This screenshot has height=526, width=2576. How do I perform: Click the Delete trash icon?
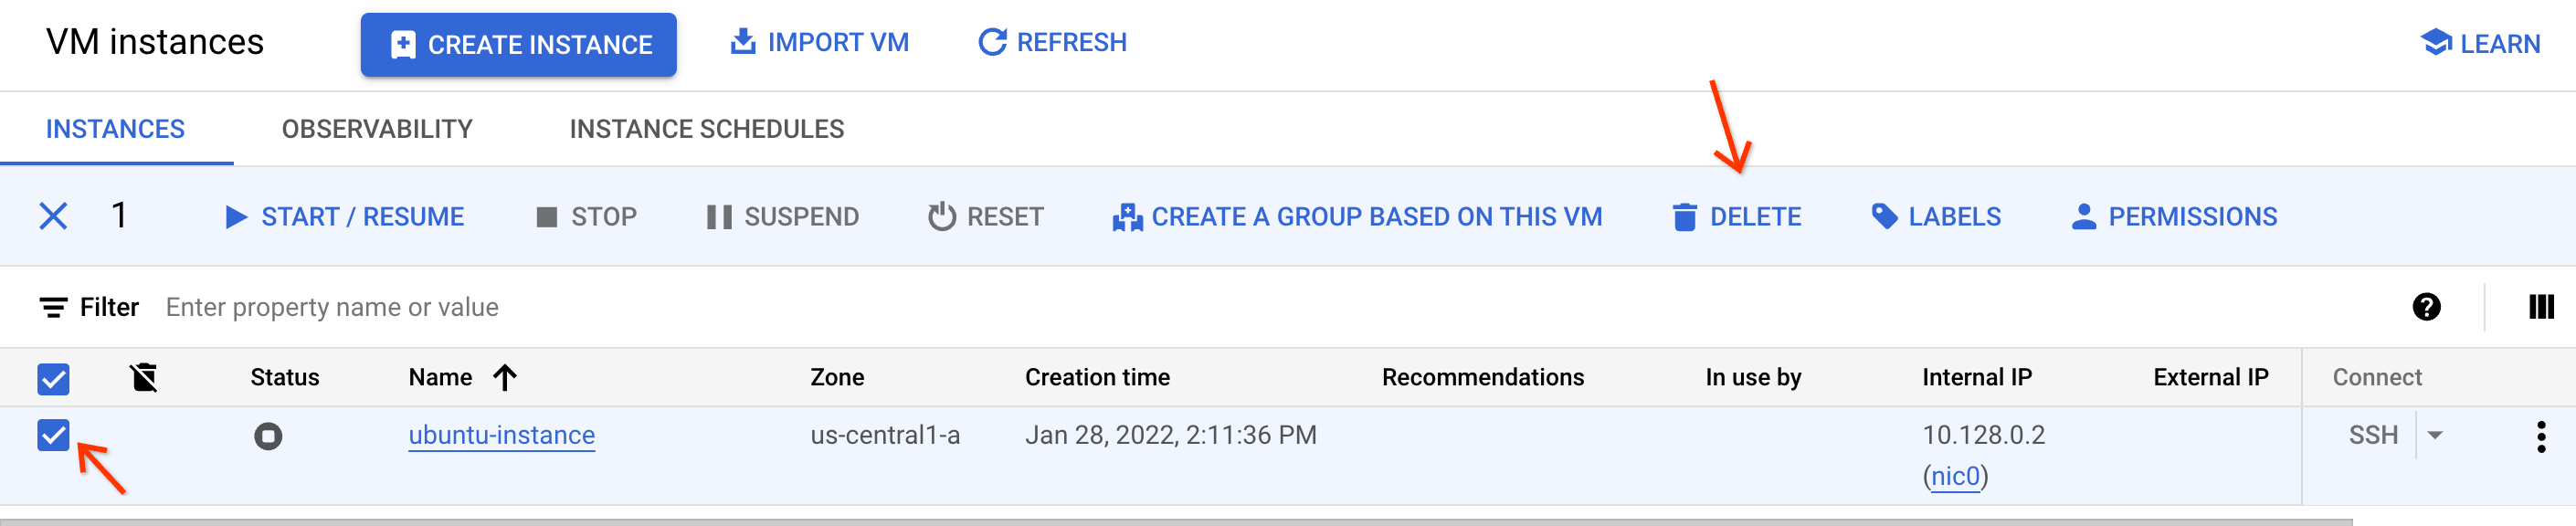(x=1686, y=216)
